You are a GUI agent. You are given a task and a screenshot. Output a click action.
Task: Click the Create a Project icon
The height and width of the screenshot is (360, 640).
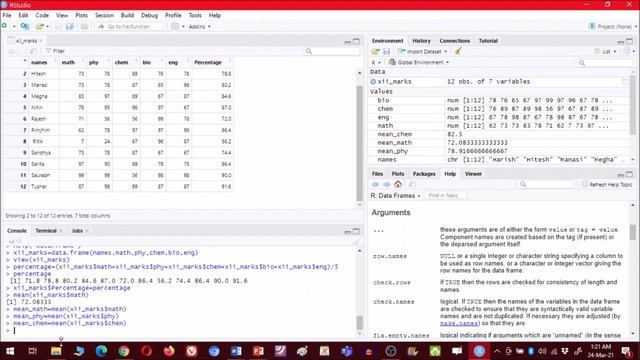[24, 27]
